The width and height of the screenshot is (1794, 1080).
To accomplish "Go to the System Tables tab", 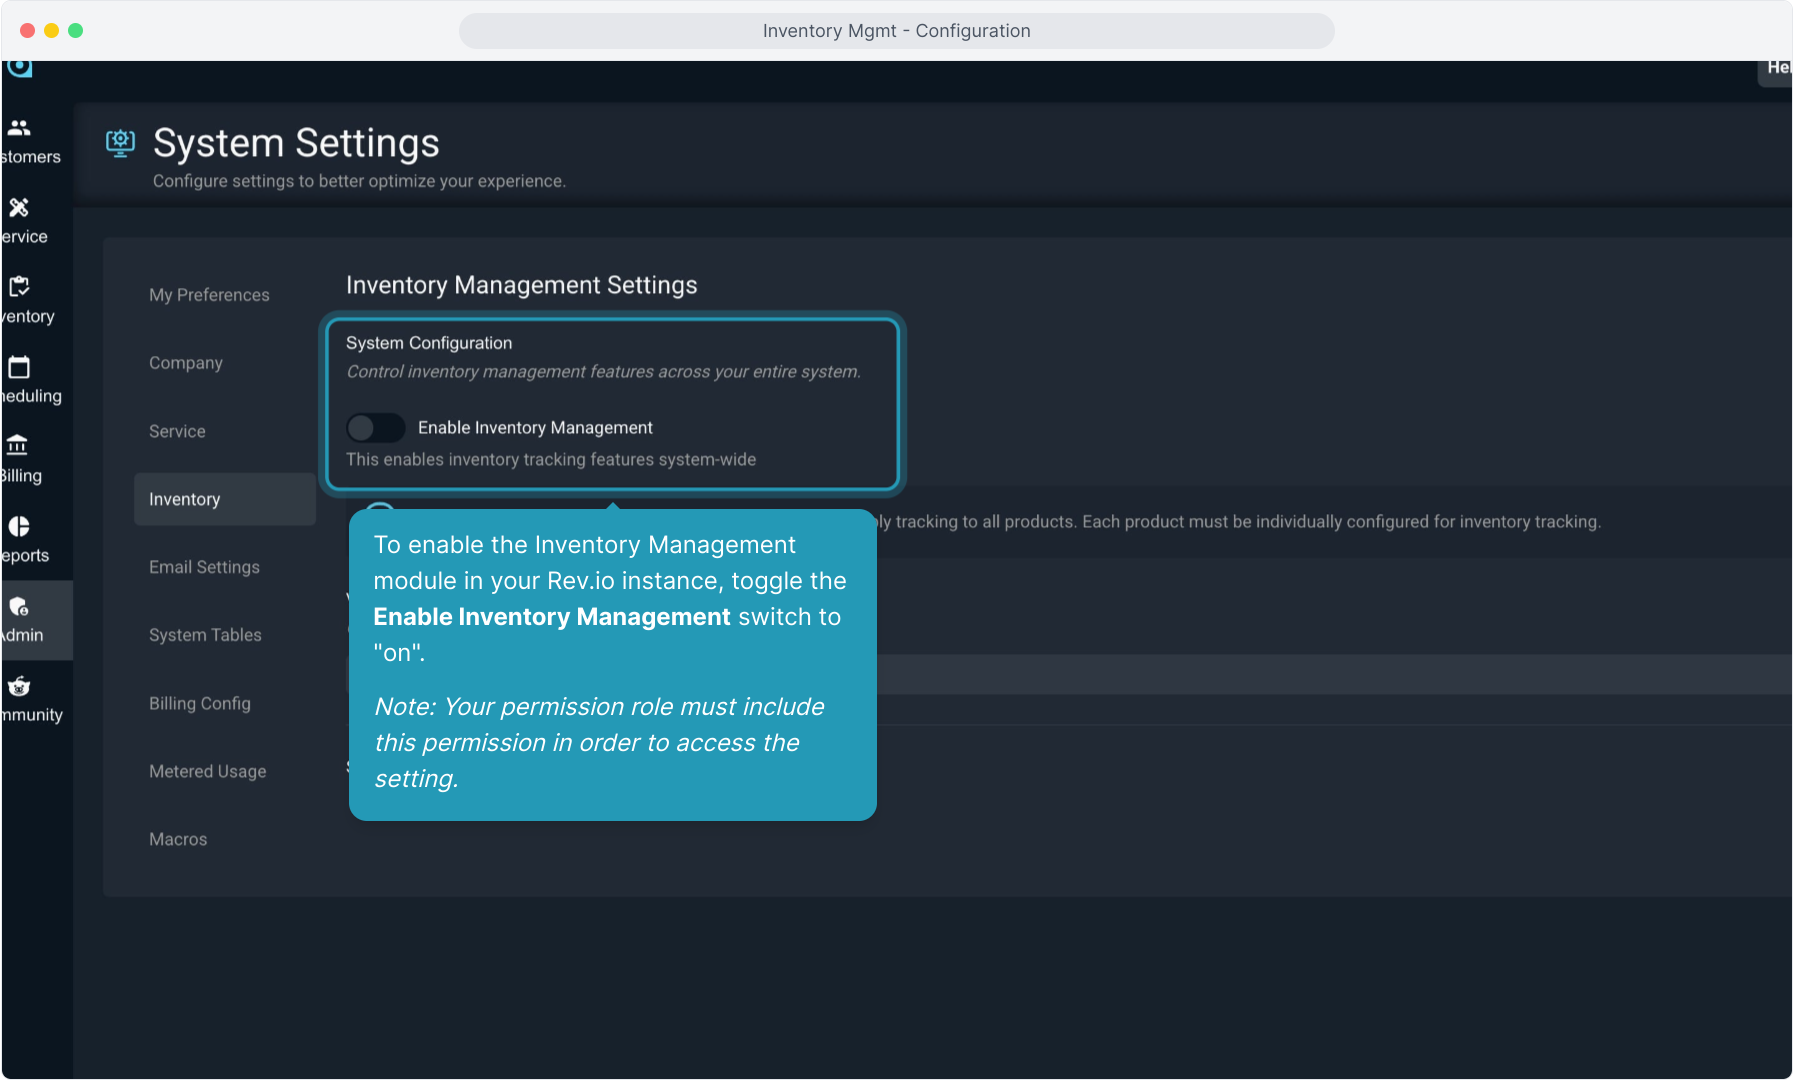I will (x=205, y=635).
